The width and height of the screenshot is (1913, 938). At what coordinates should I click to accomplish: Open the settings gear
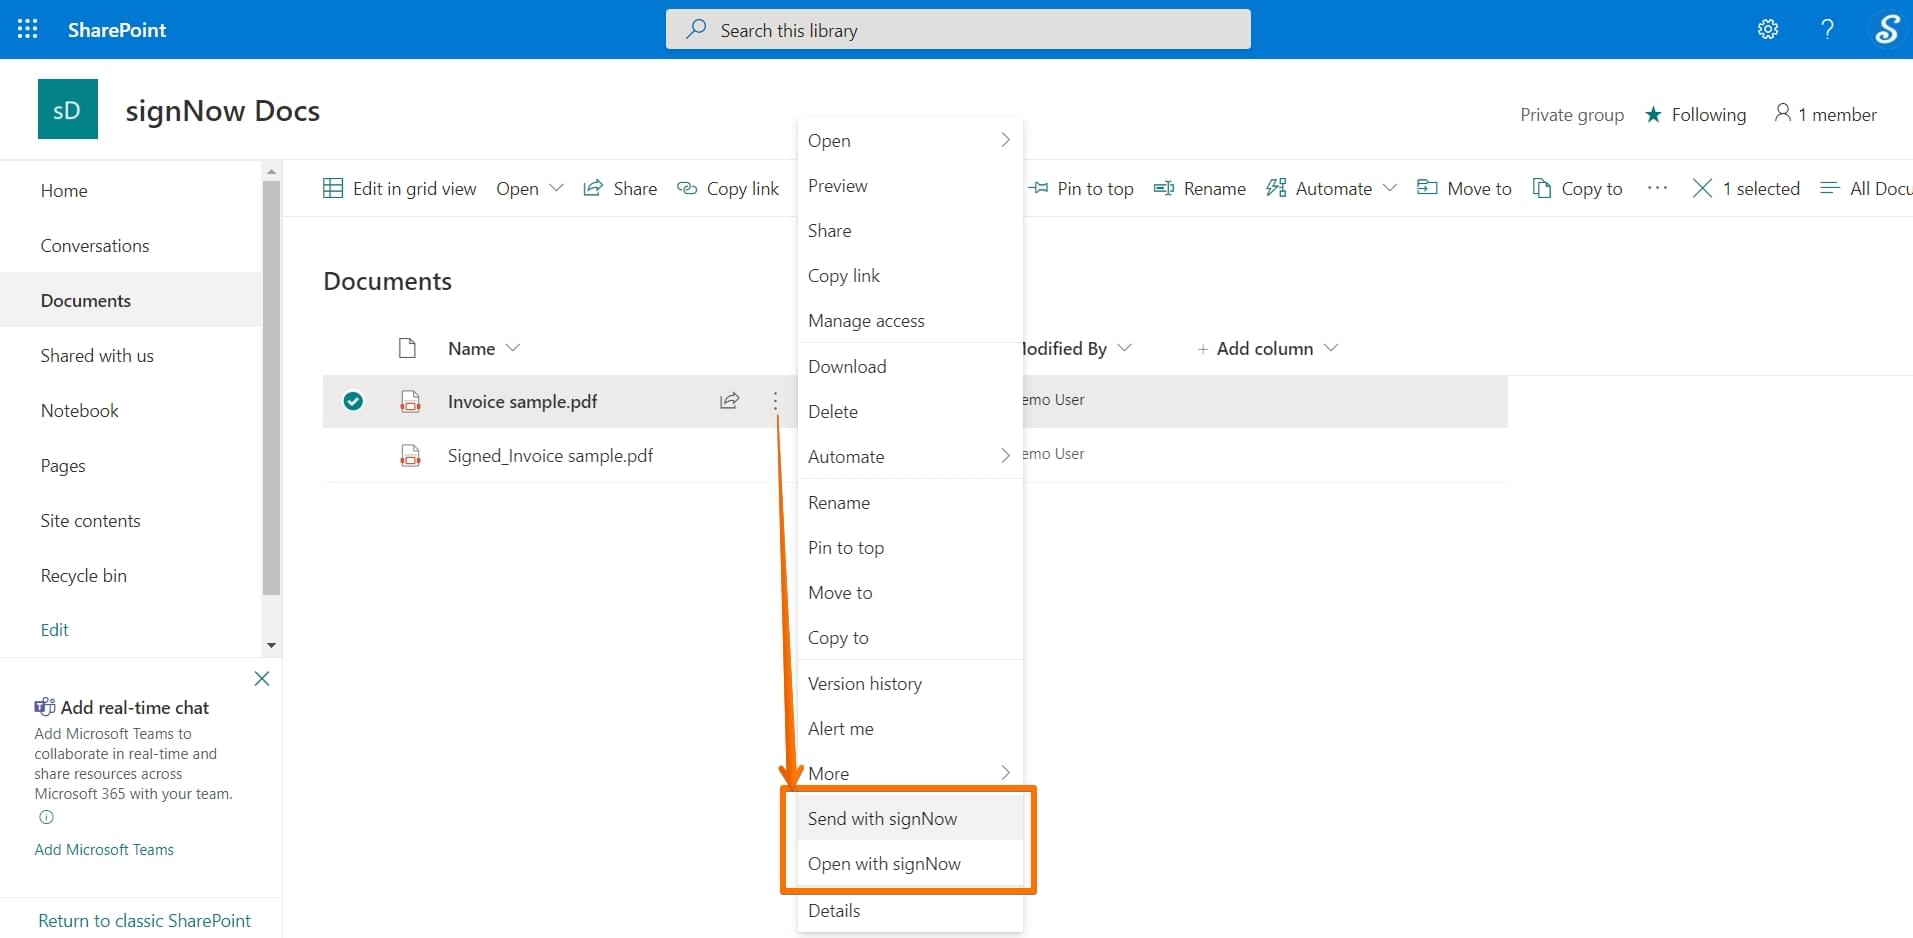pos(1768,29)
